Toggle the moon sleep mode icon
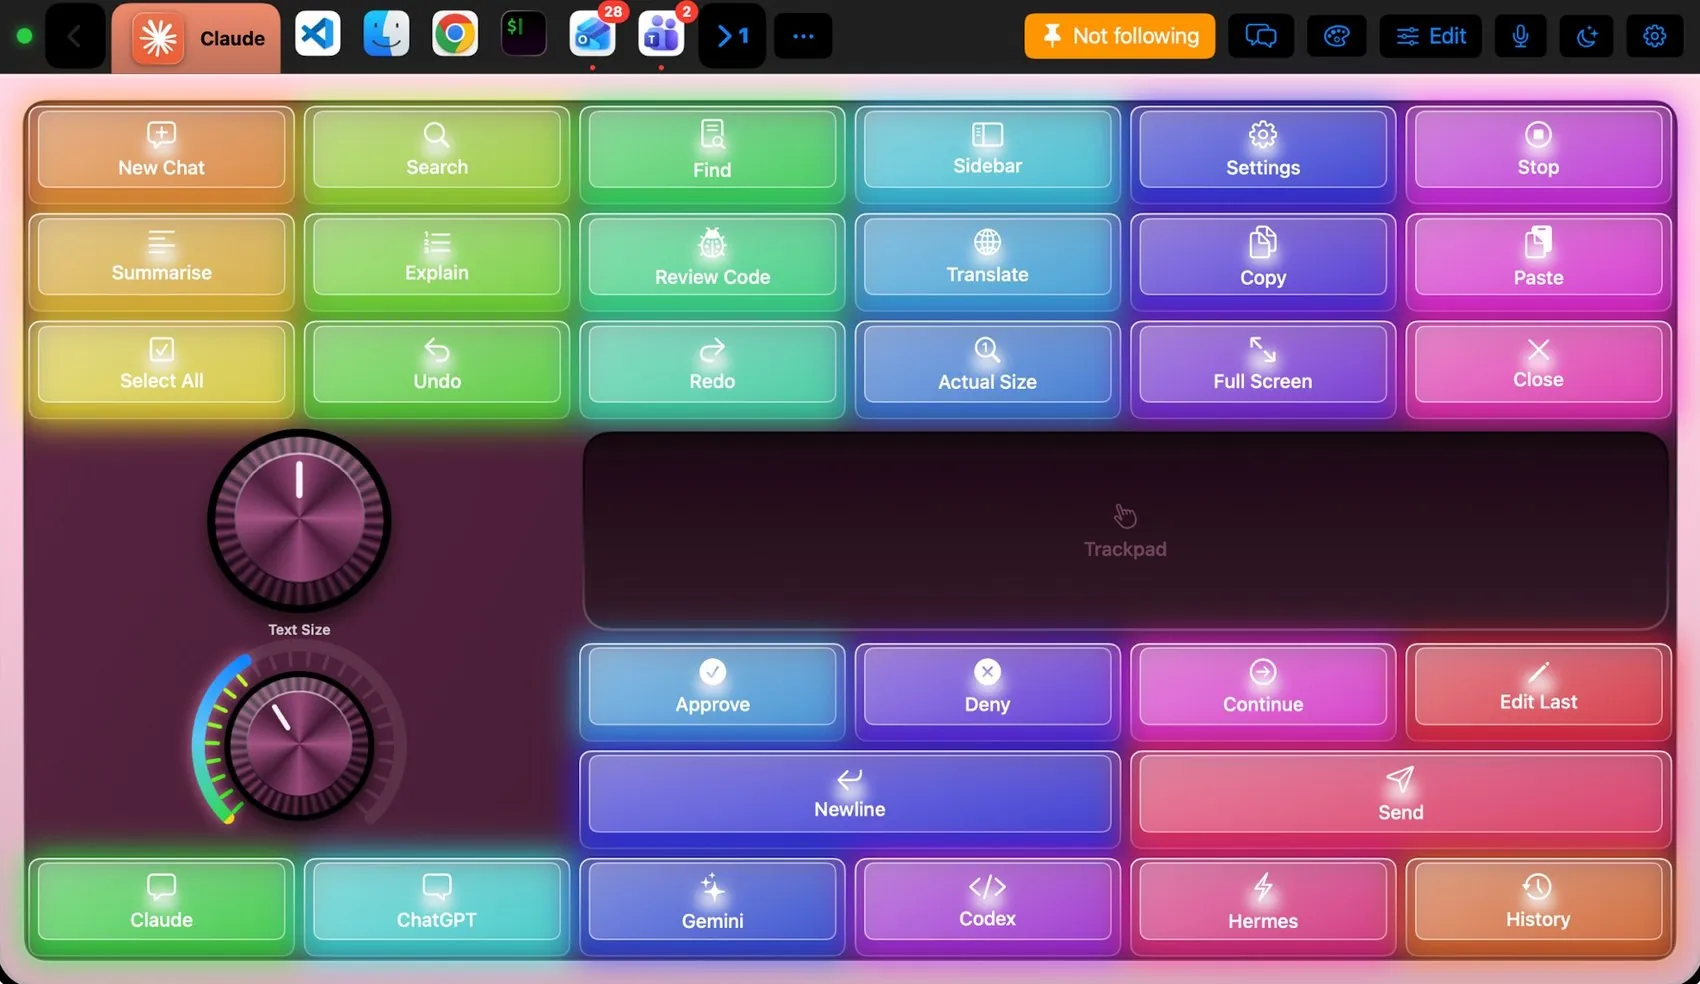 (x=1587, y=36)
